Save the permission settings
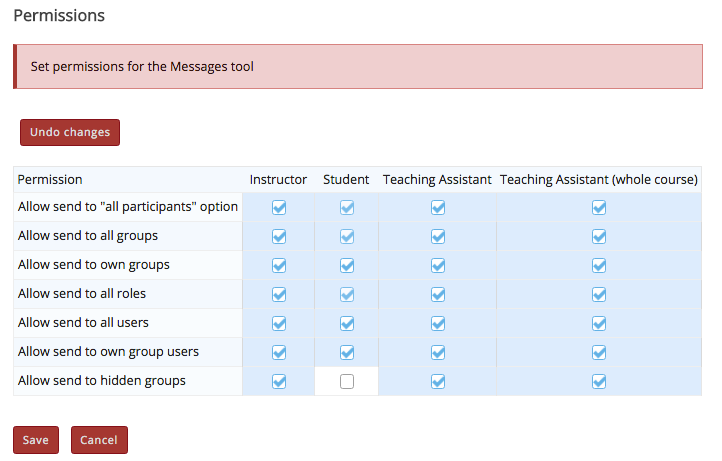 click(36, 440)
